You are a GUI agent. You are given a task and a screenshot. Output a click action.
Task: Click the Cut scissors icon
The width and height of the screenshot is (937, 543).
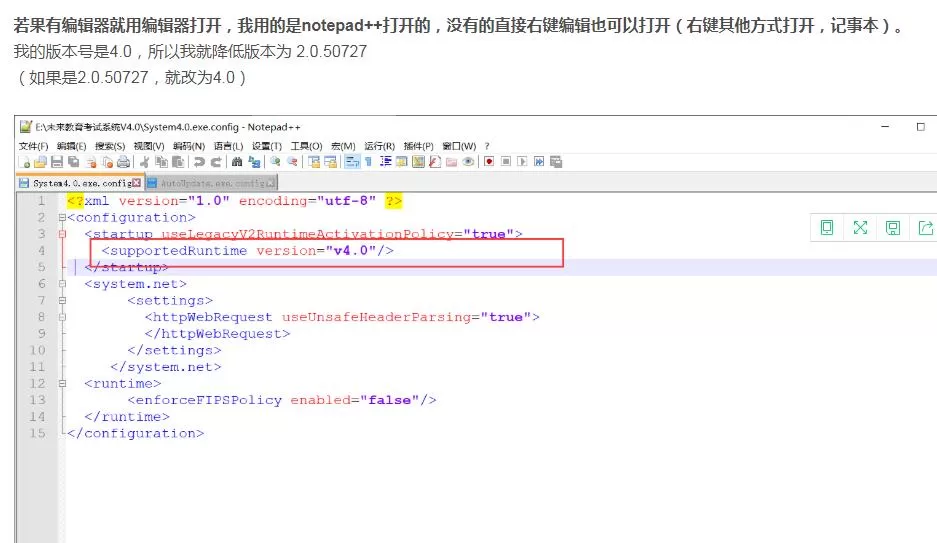click(x=145, y=162)
